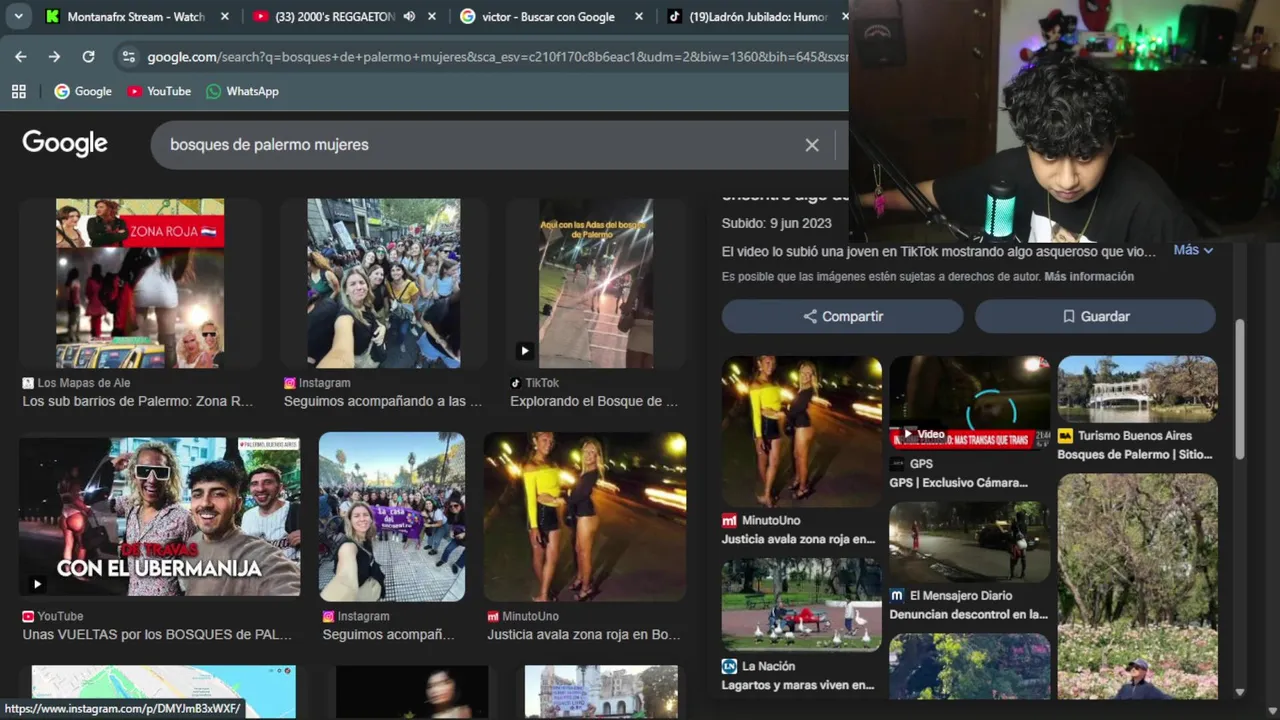This screenshot has width=1280, height=720.
Task: Open the WhatsApp bookmark
Action: [242, 91]
